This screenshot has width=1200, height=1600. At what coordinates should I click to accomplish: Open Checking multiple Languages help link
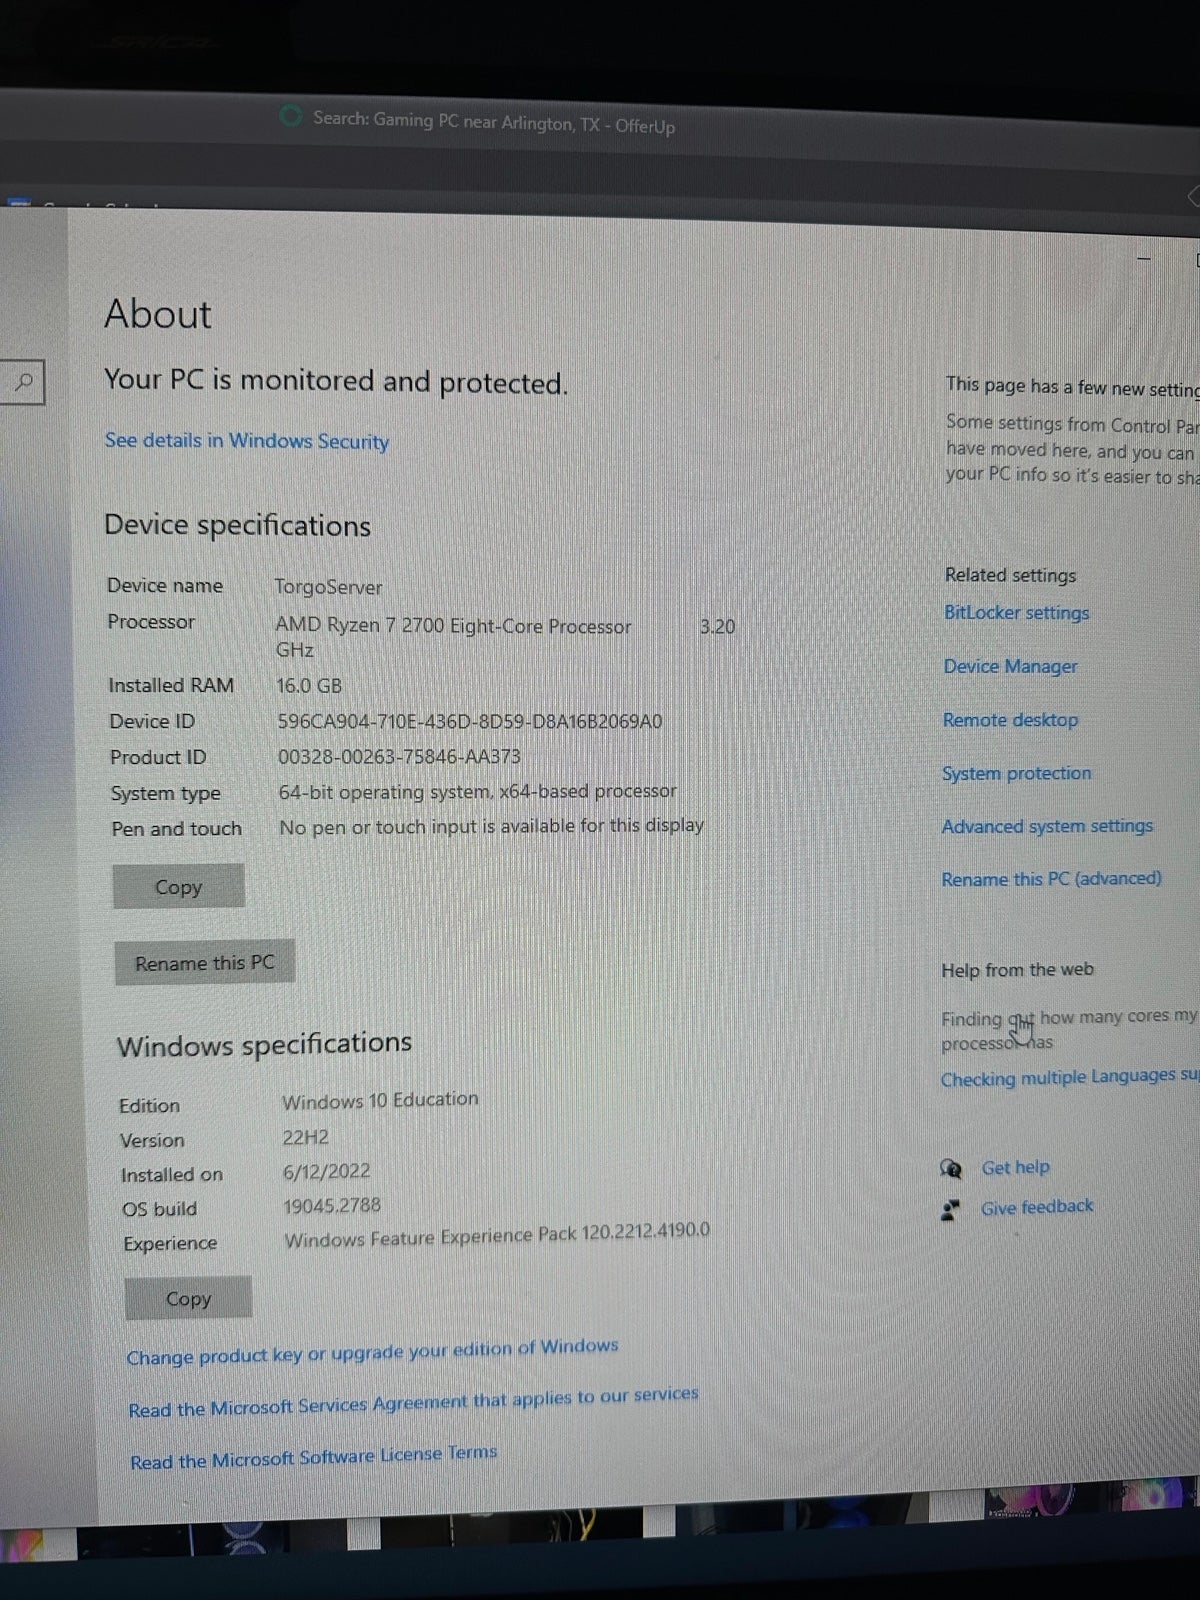coord(1068,1077)
